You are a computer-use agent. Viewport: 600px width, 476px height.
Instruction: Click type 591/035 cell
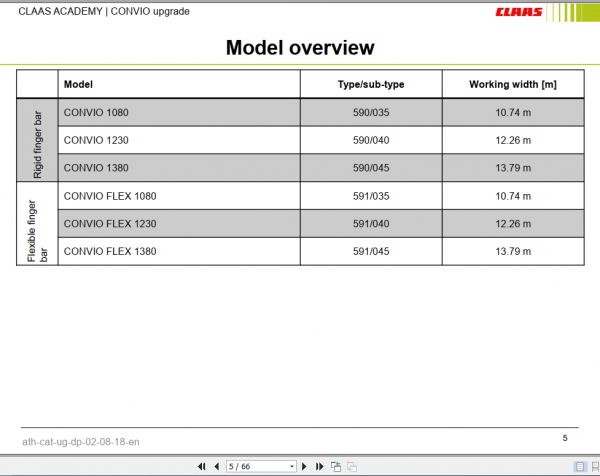[371, 196]
